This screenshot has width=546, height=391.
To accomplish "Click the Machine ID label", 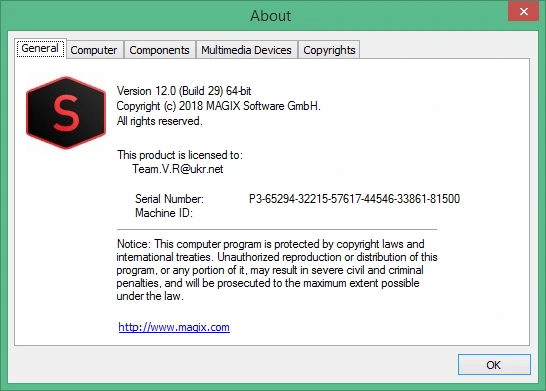I will pyautogui.click(x=164, y=213).
